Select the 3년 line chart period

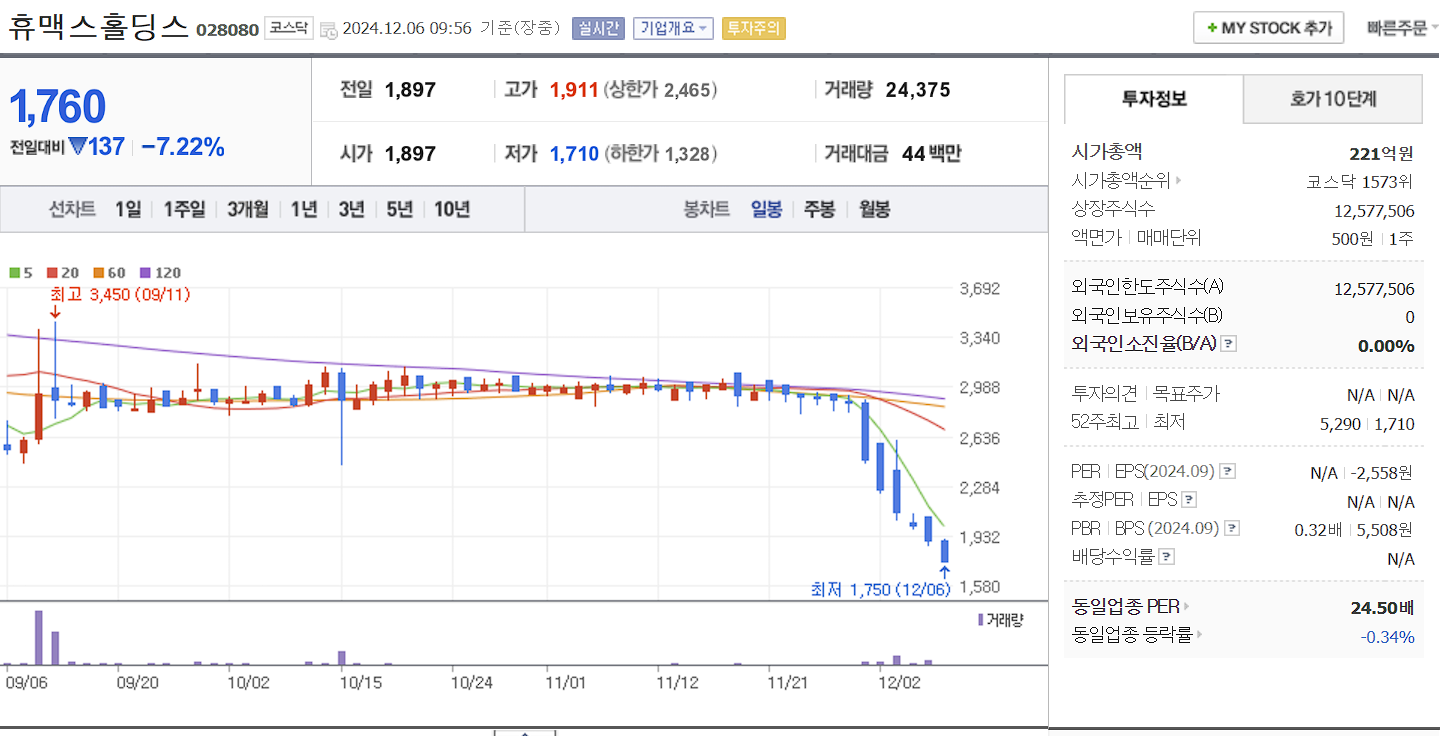[x=351, y=209]
